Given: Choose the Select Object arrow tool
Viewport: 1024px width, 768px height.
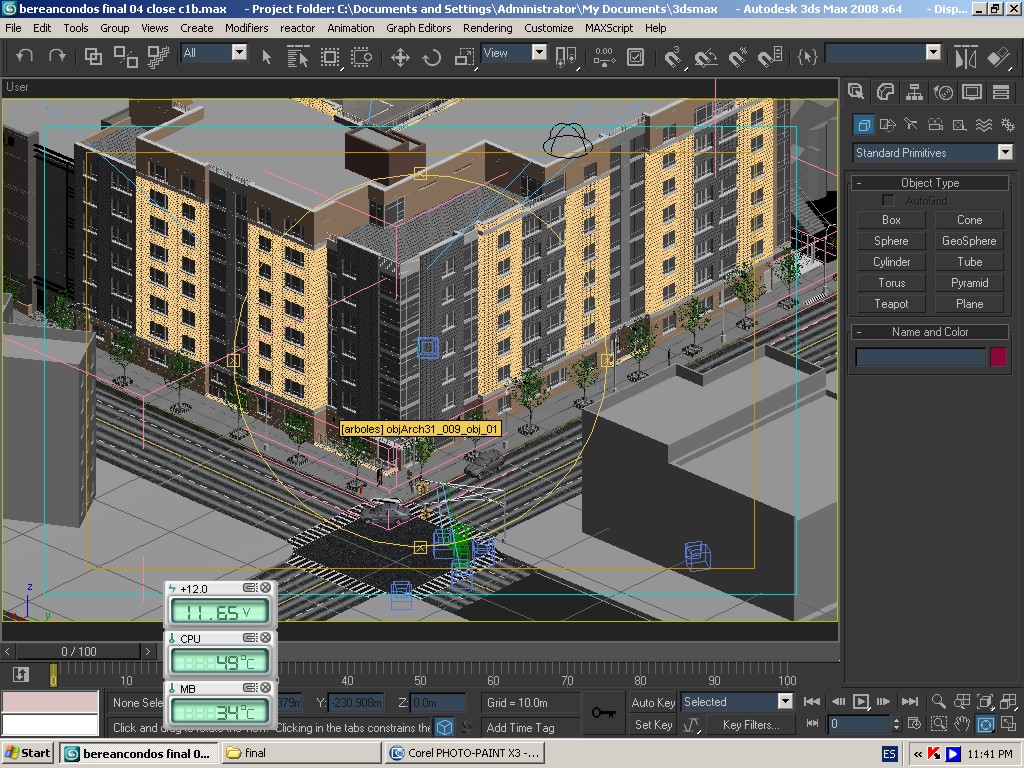Looking at the screenshot, I should tap(266, 57).
